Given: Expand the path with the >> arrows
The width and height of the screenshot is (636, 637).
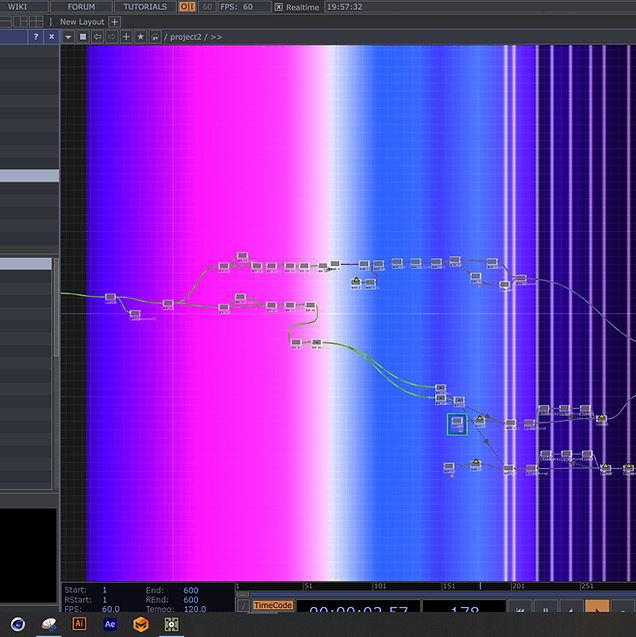Looking at the screenshot, I should 216,37.
